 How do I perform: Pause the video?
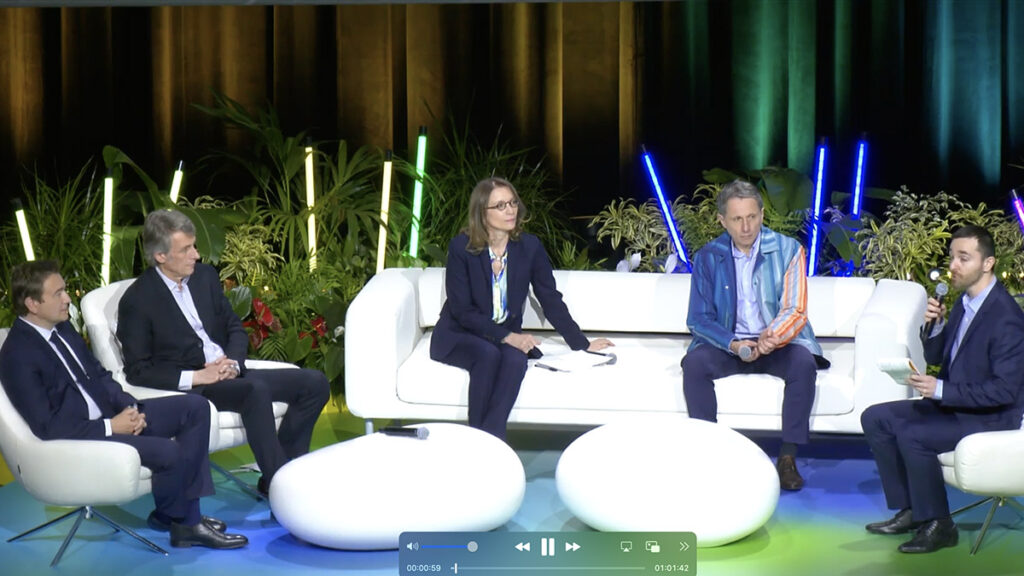point(548,547)
